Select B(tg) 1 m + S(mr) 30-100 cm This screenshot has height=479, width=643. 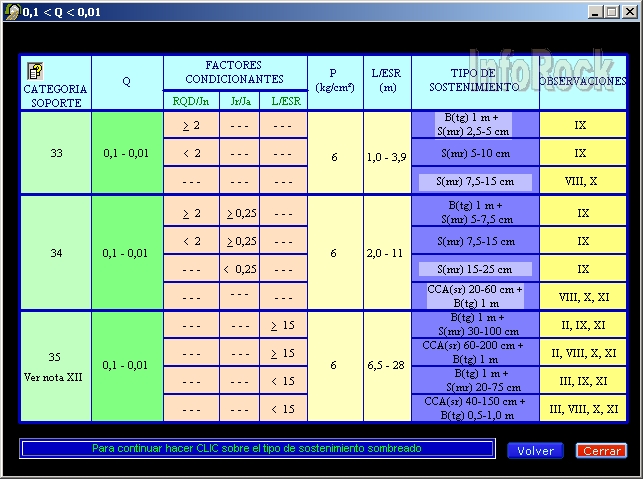coord(475,325)
